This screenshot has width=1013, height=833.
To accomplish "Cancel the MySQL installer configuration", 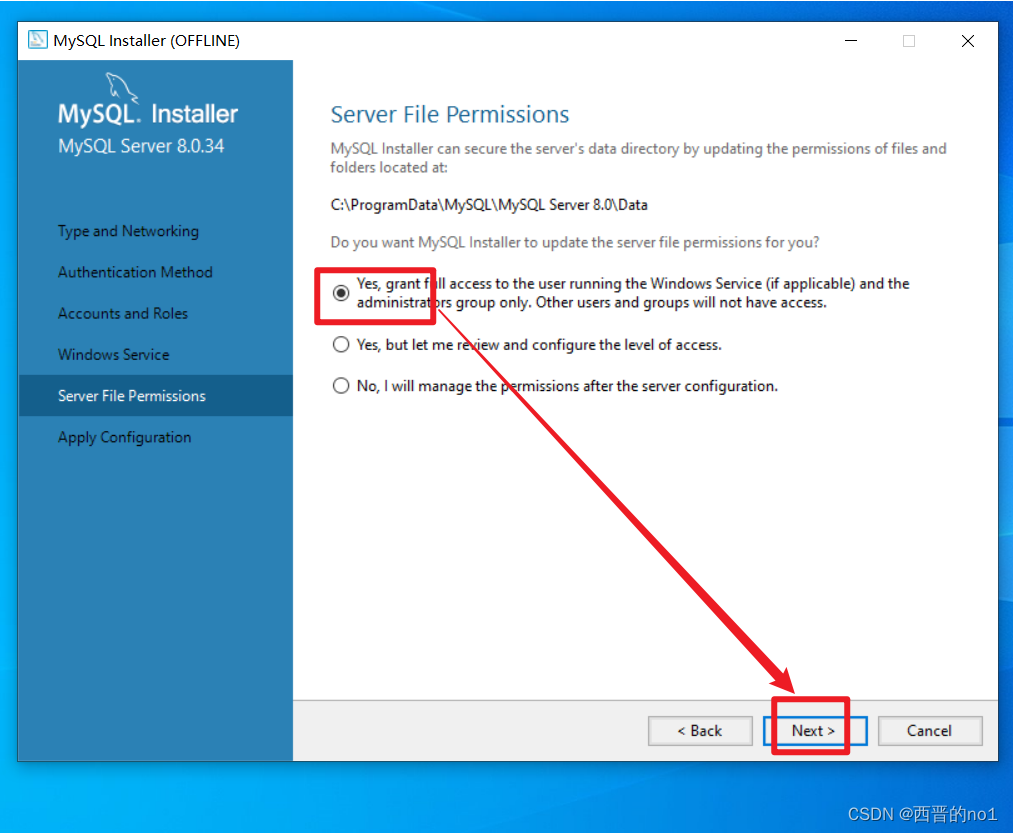I will [x=930, y=731].
